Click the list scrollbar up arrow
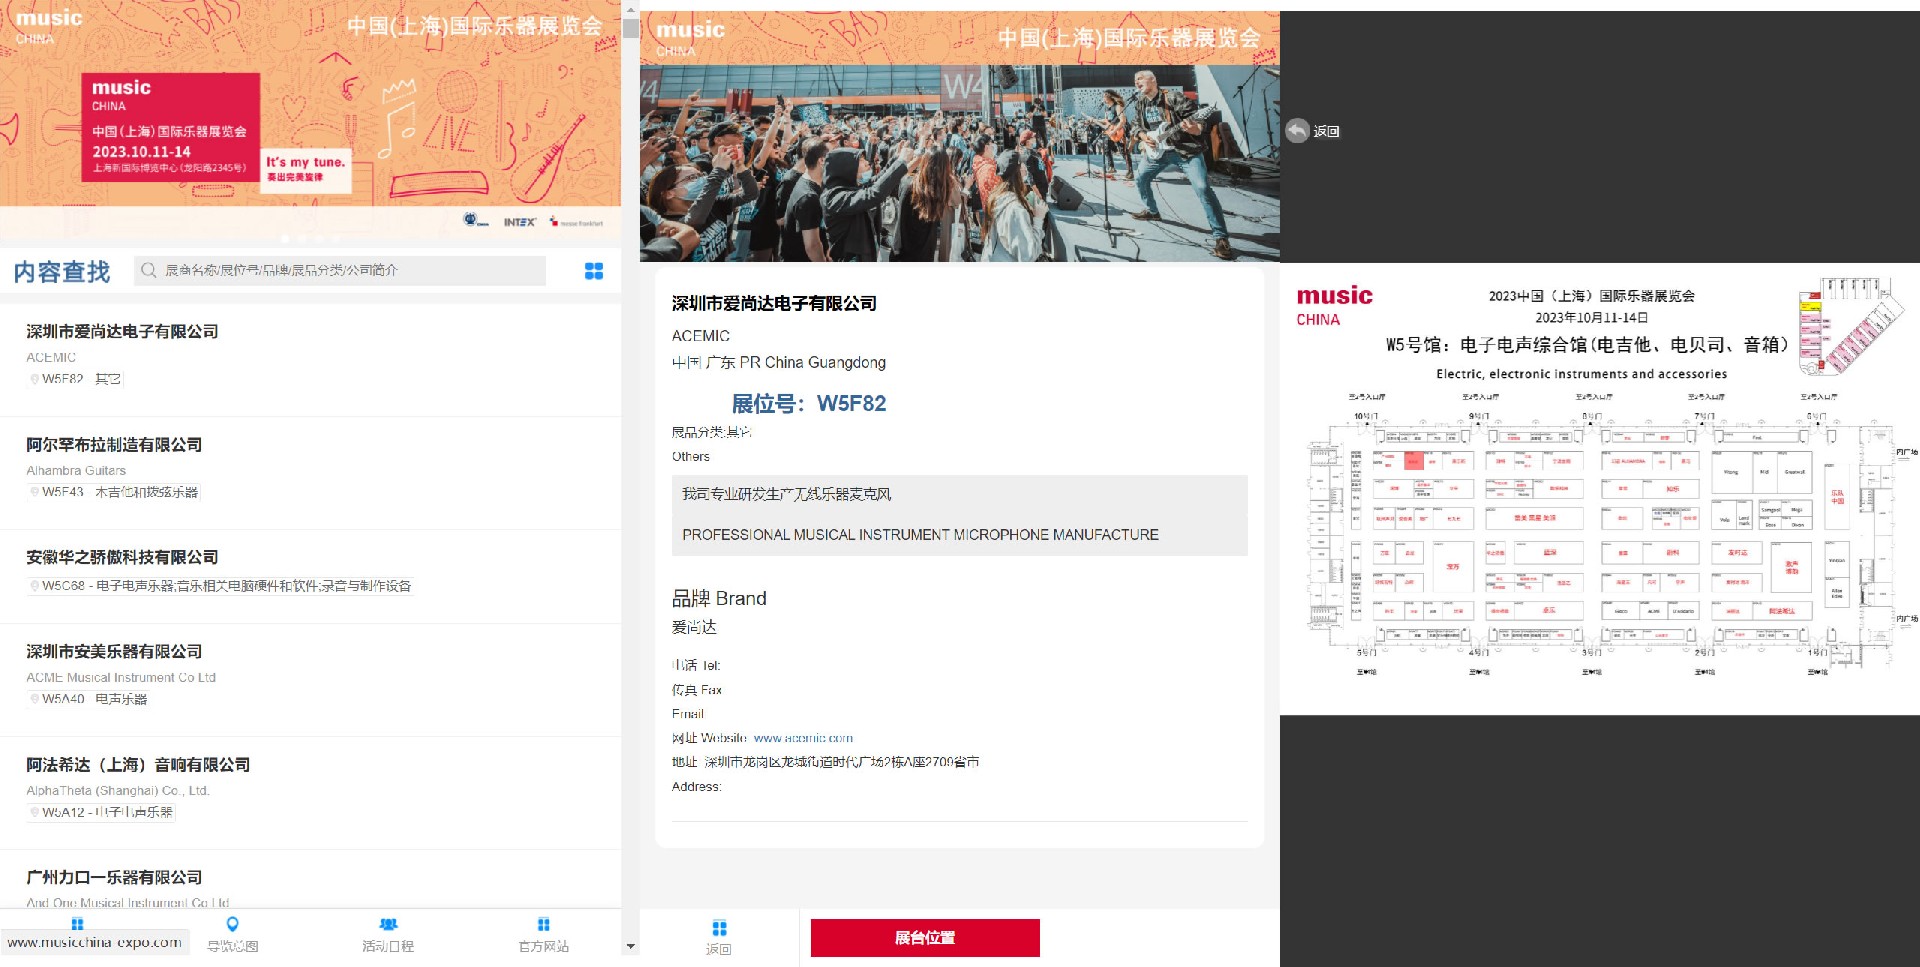This screenshot has height=967, width=1920. point(630,8)
